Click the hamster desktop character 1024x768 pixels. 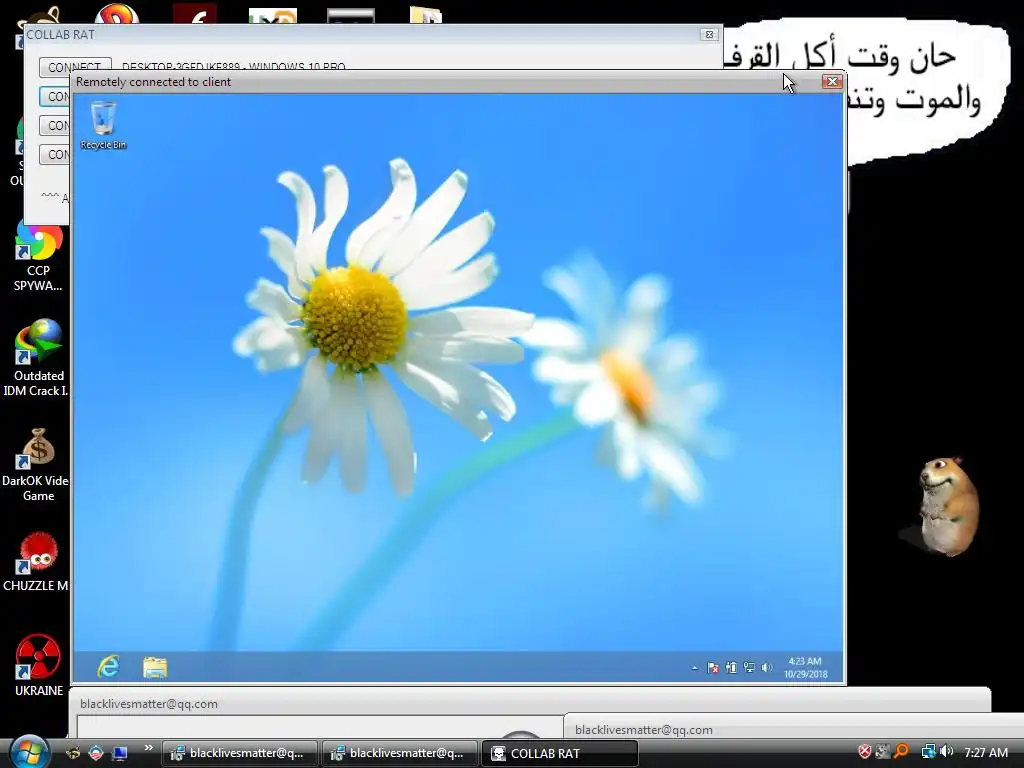pos(948,506)
